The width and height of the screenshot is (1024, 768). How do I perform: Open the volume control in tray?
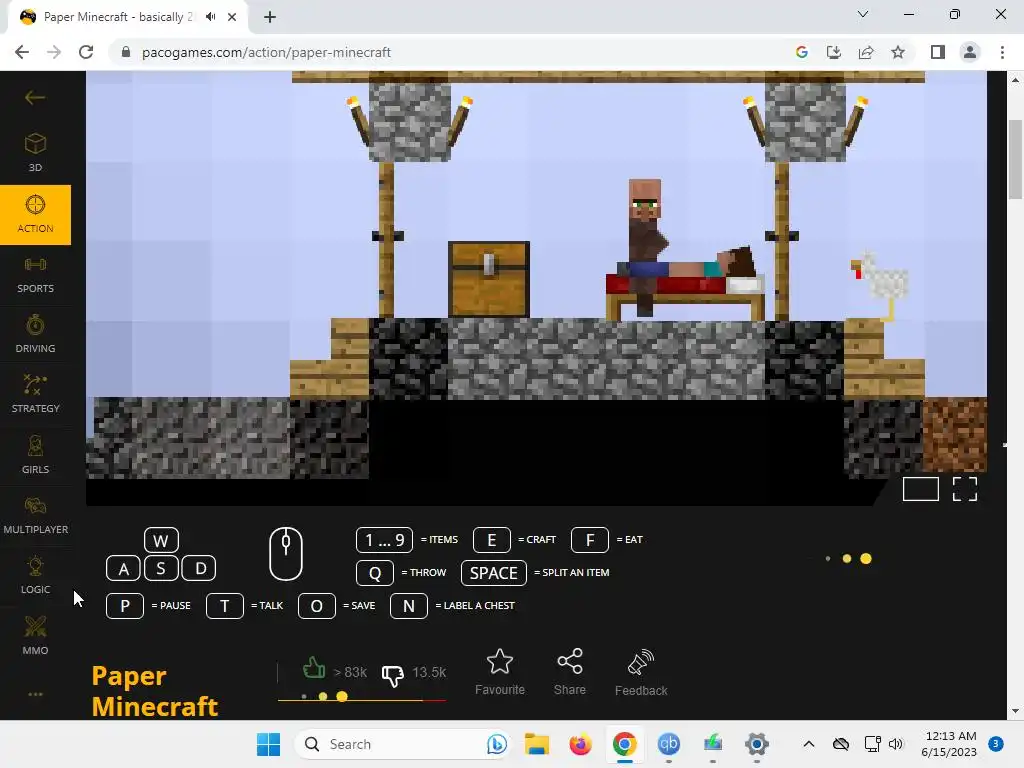[x=895, y=744]
